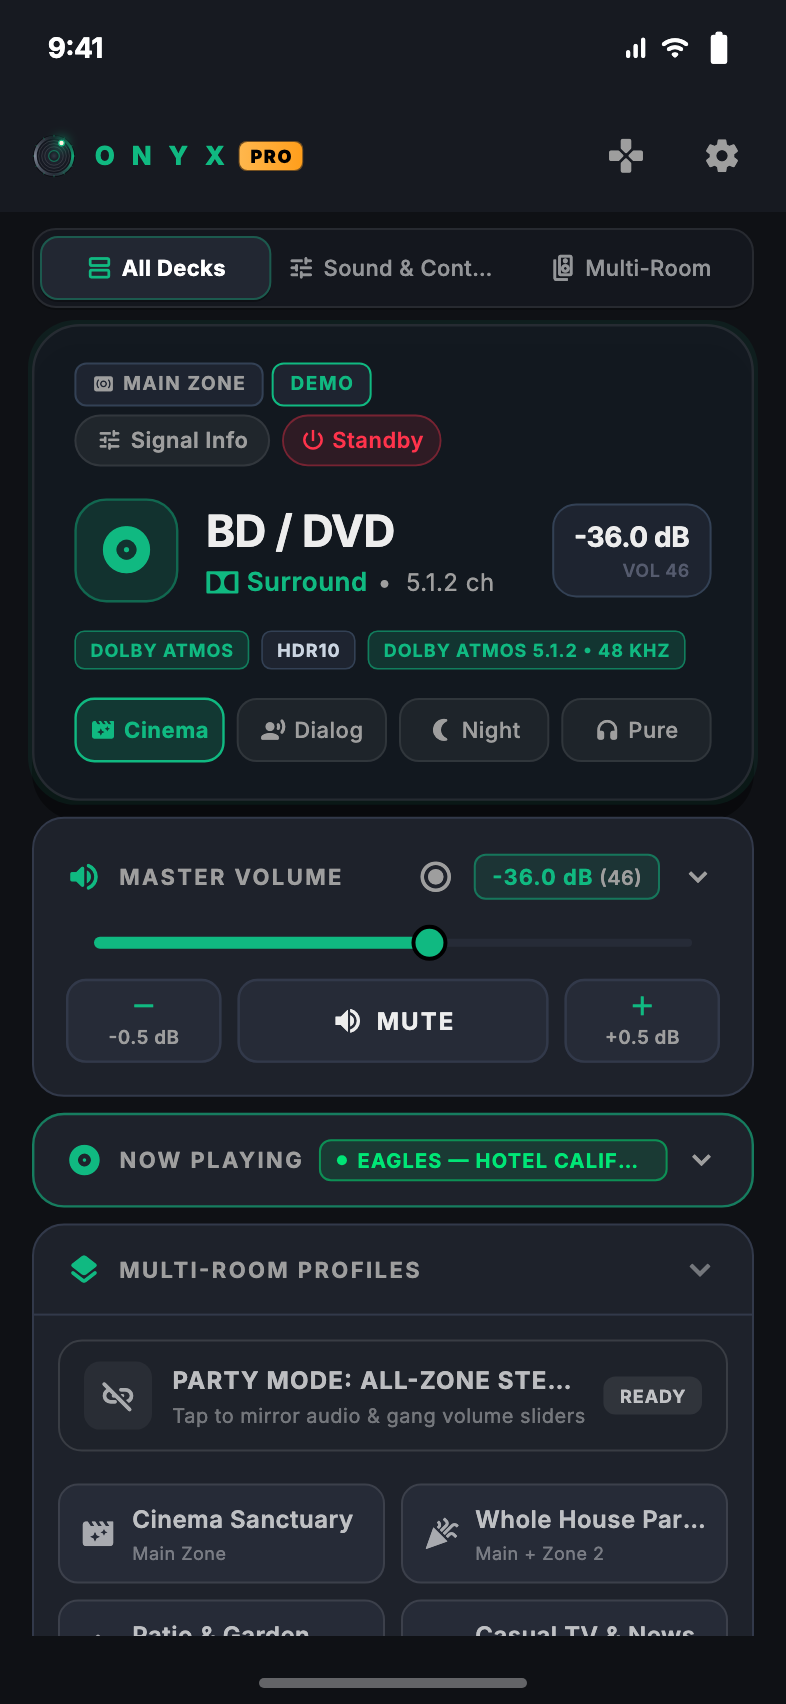Tap the MULTI-ROOM PROFILES heading
This screenshot has height=1704, width=786.
[270, 1270]
